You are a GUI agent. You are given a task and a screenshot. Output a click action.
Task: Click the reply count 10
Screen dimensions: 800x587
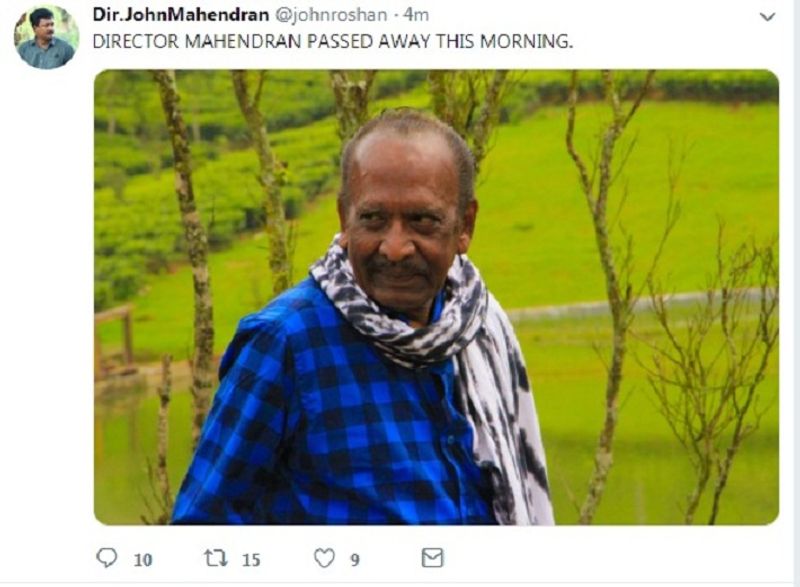pos(143,560)
